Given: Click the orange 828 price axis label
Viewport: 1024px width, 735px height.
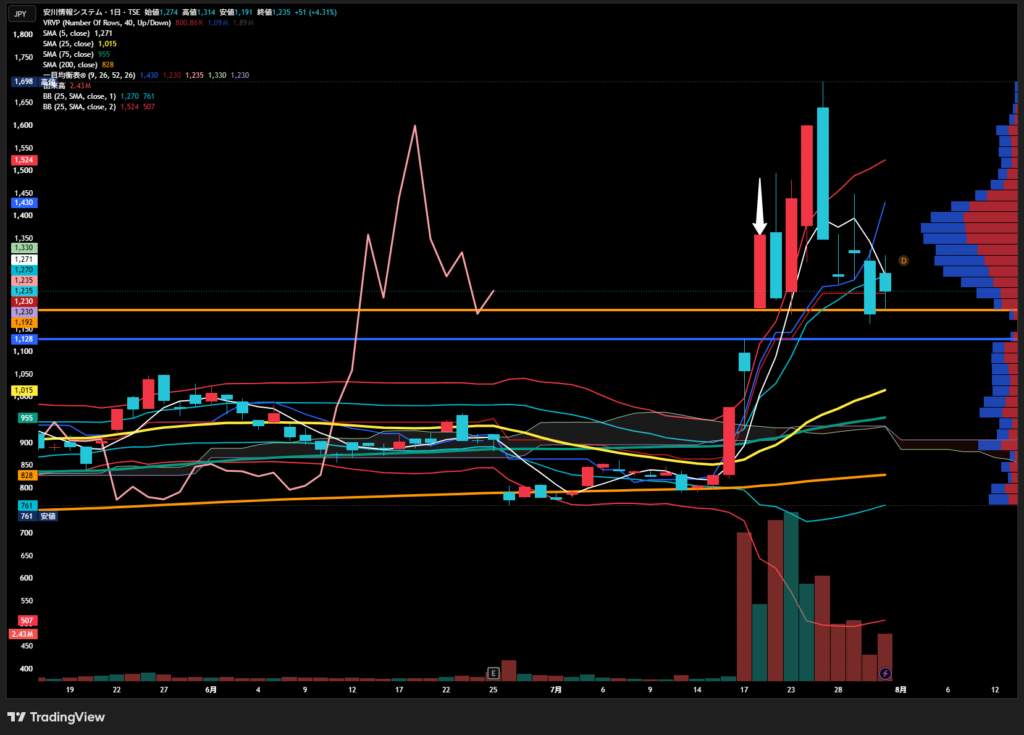Looking at the screenshot, I should coord(27,475).
